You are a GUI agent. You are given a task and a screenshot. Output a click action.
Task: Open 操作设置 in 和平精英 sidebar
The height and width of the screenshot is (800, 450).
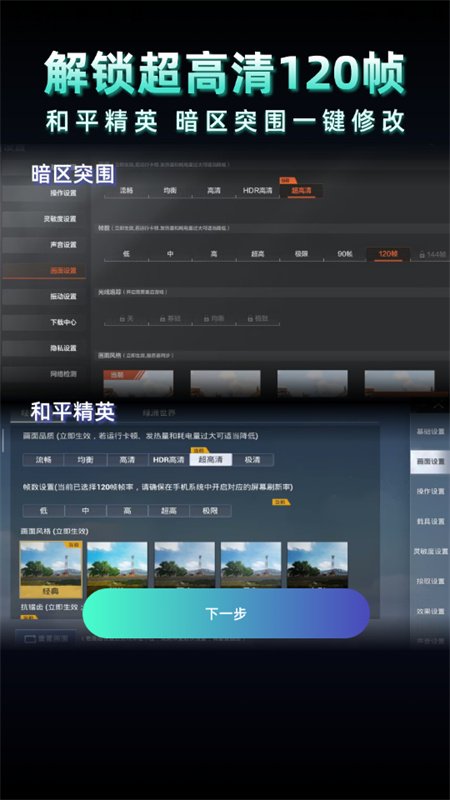click(430, 491)
